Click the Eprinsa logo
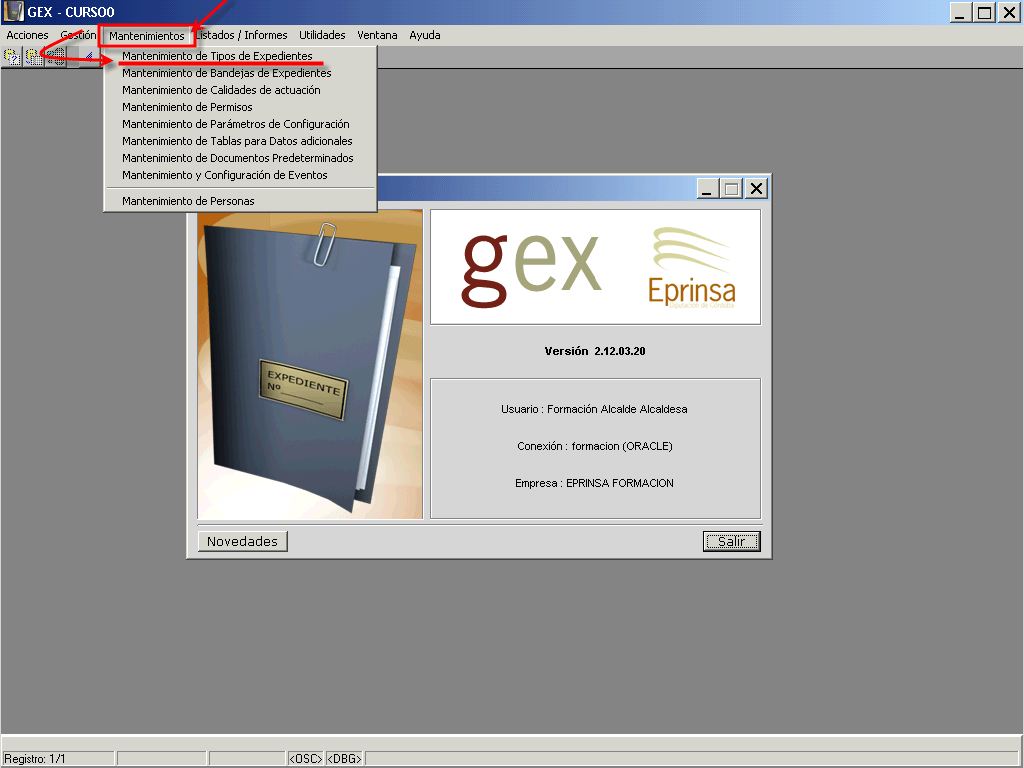The width and height of the screenshot is (1024, 768). (691, 268)
